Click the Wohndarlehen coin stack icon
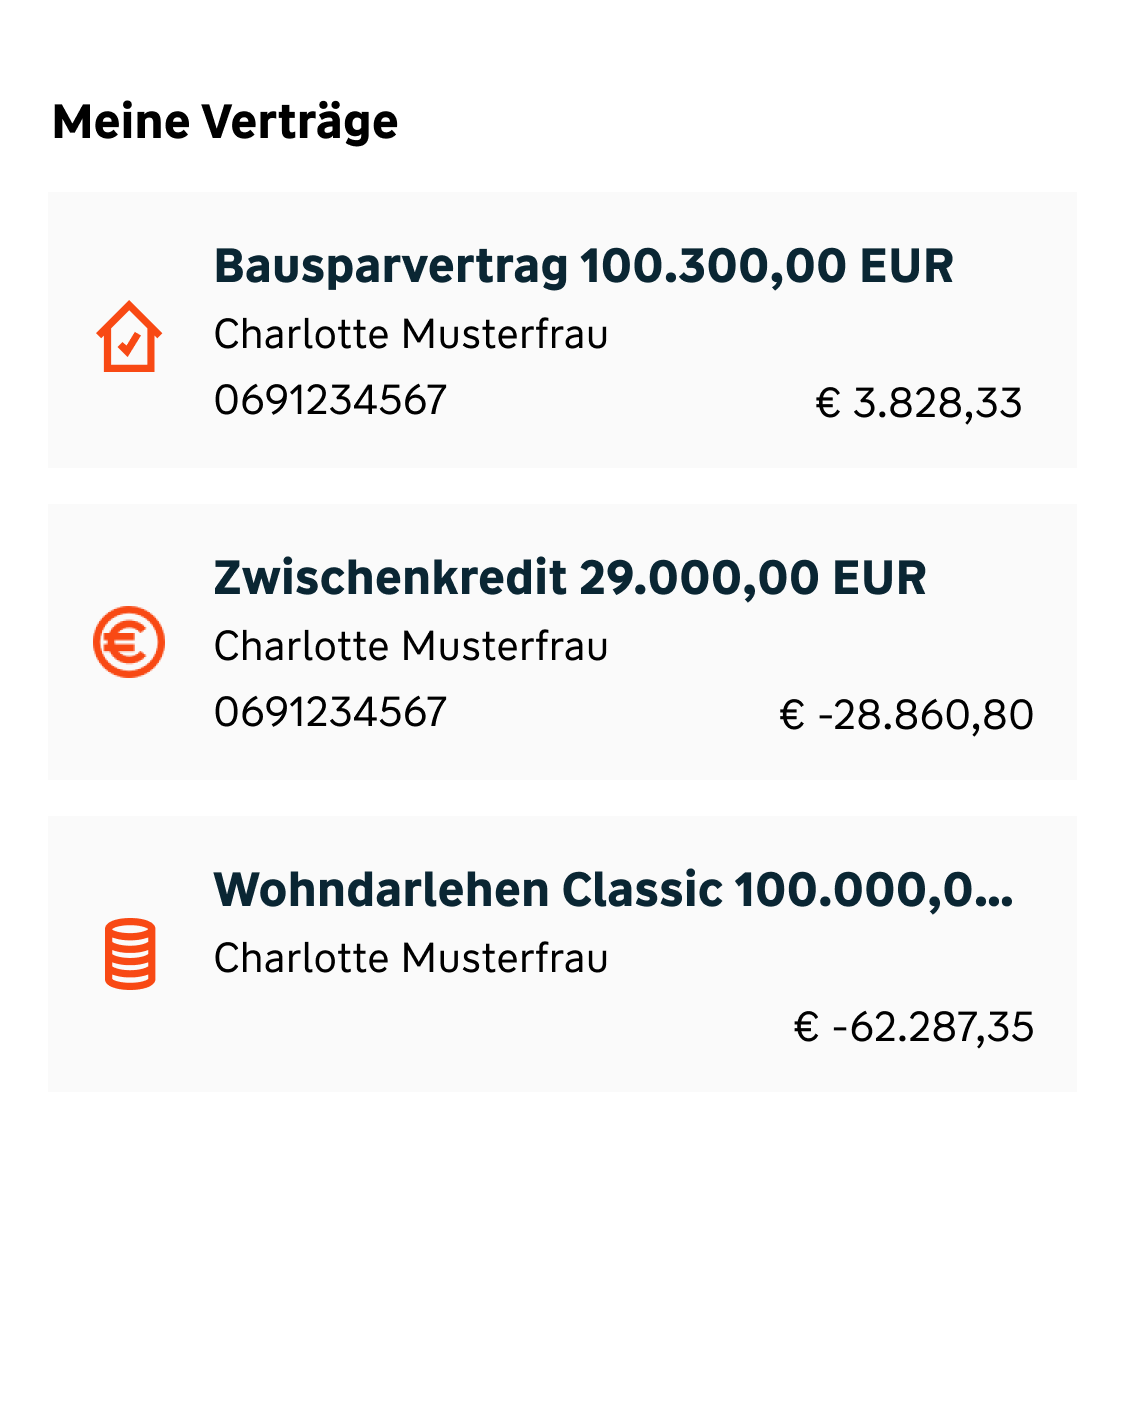Screen dimensions: 1125x1422 click(130, 954)
